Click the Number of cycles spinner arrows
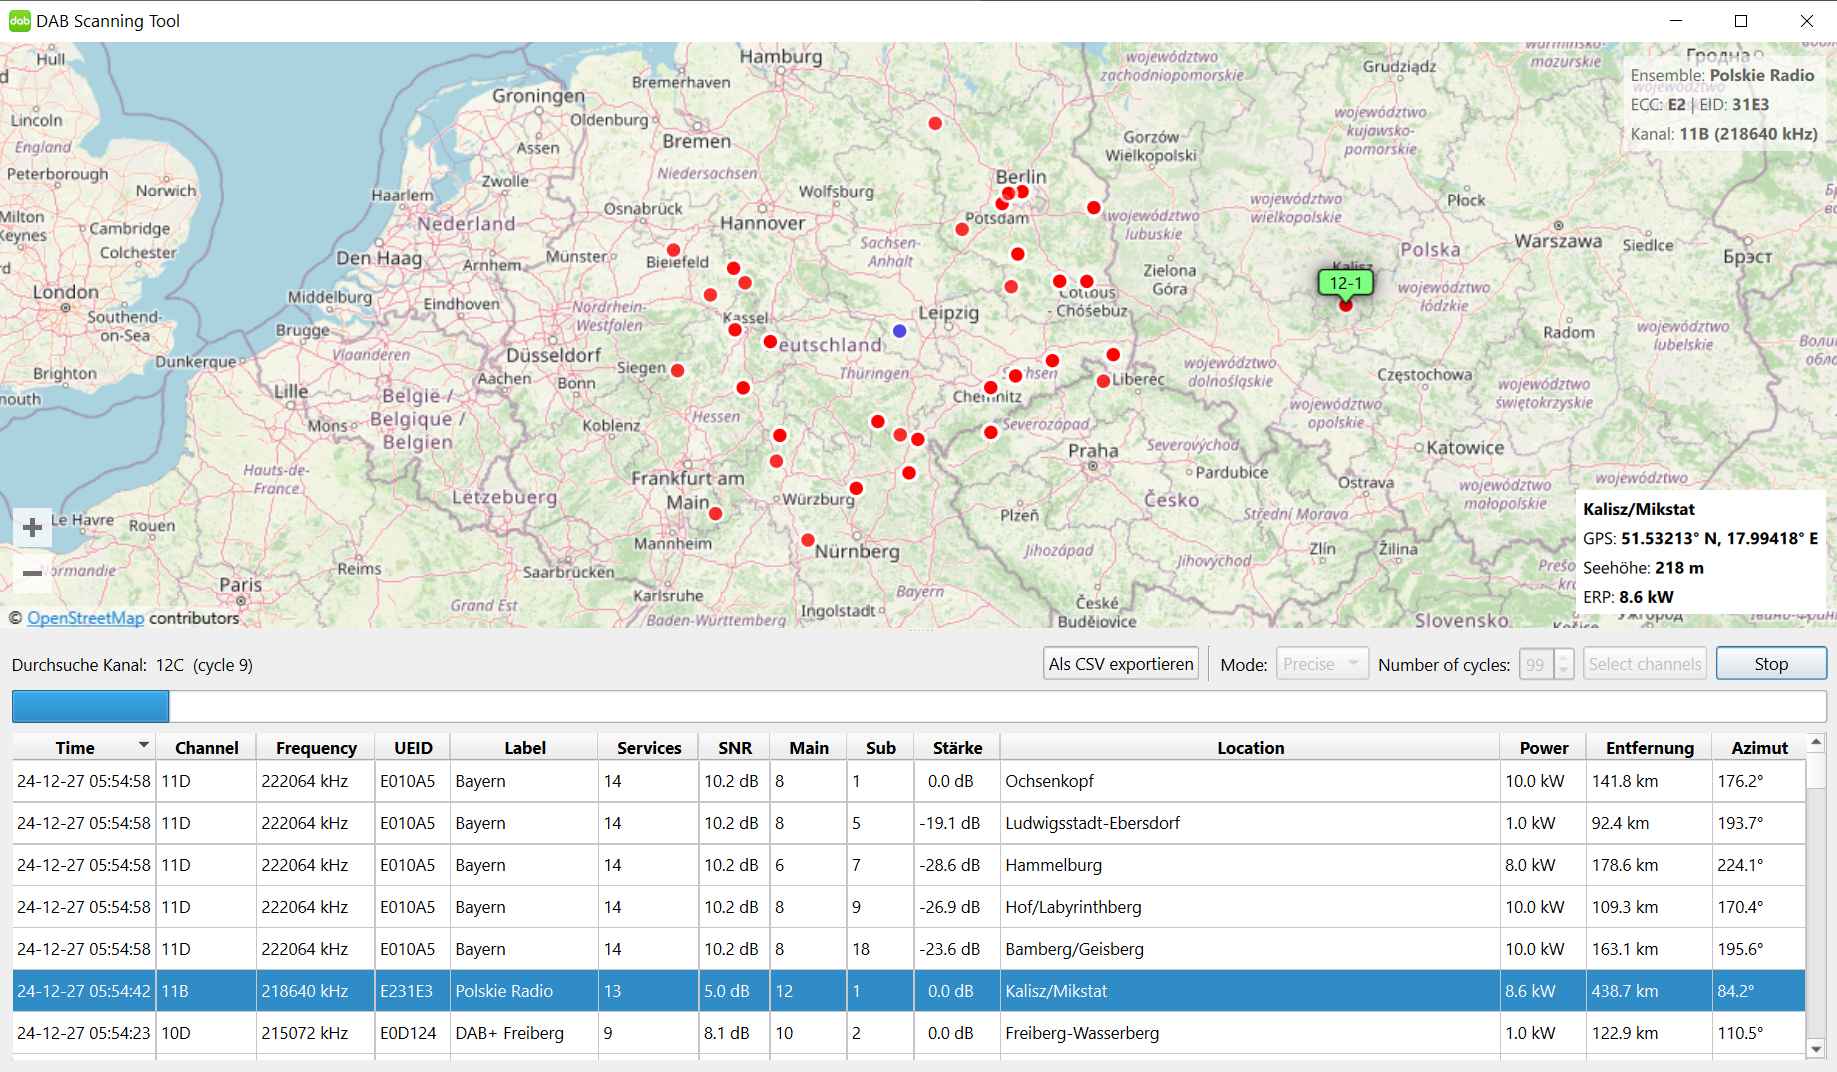The height and width of the screenshot is (1072, 1837). (x=1564, y=664)
